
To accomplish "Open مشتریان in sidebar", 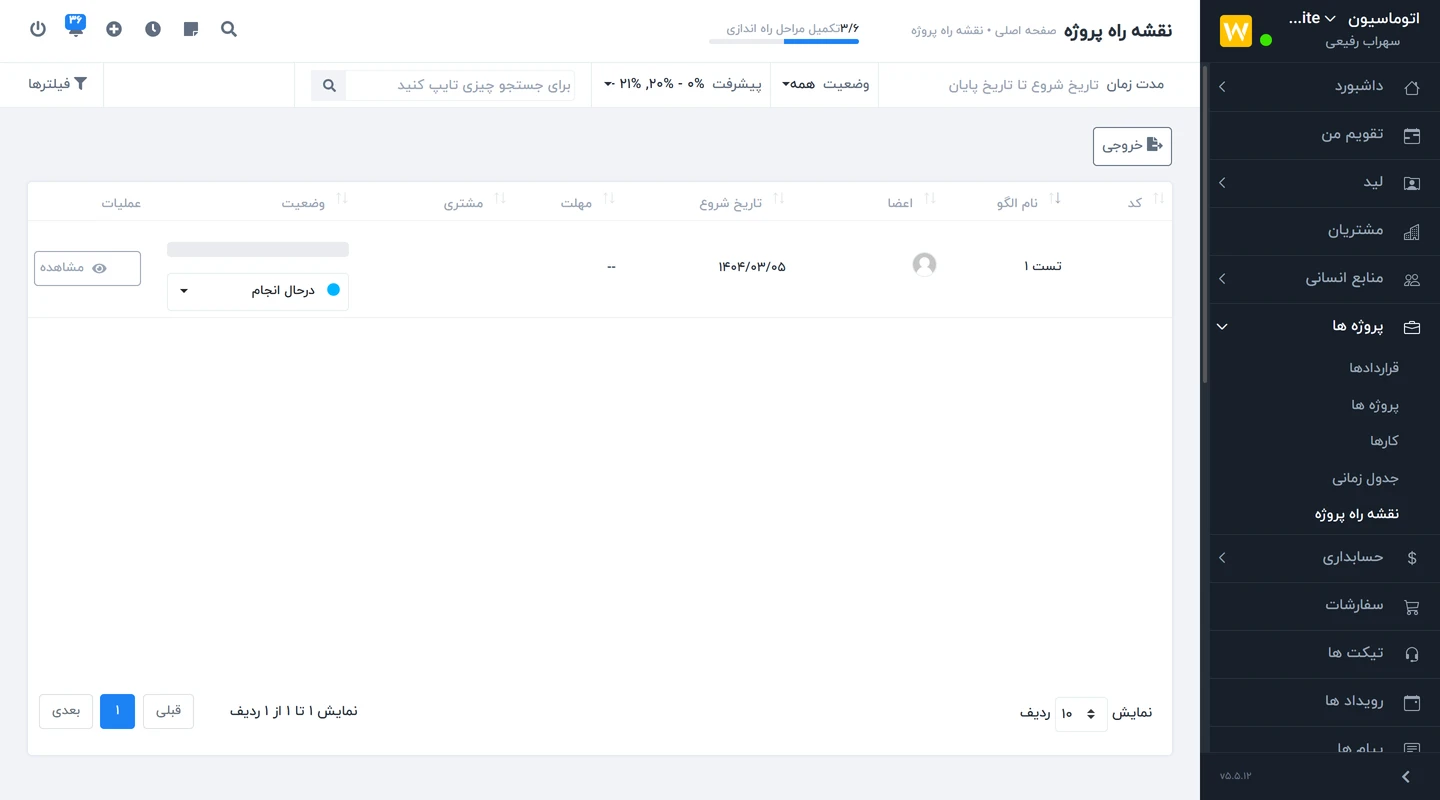I will click(1324, 231).
